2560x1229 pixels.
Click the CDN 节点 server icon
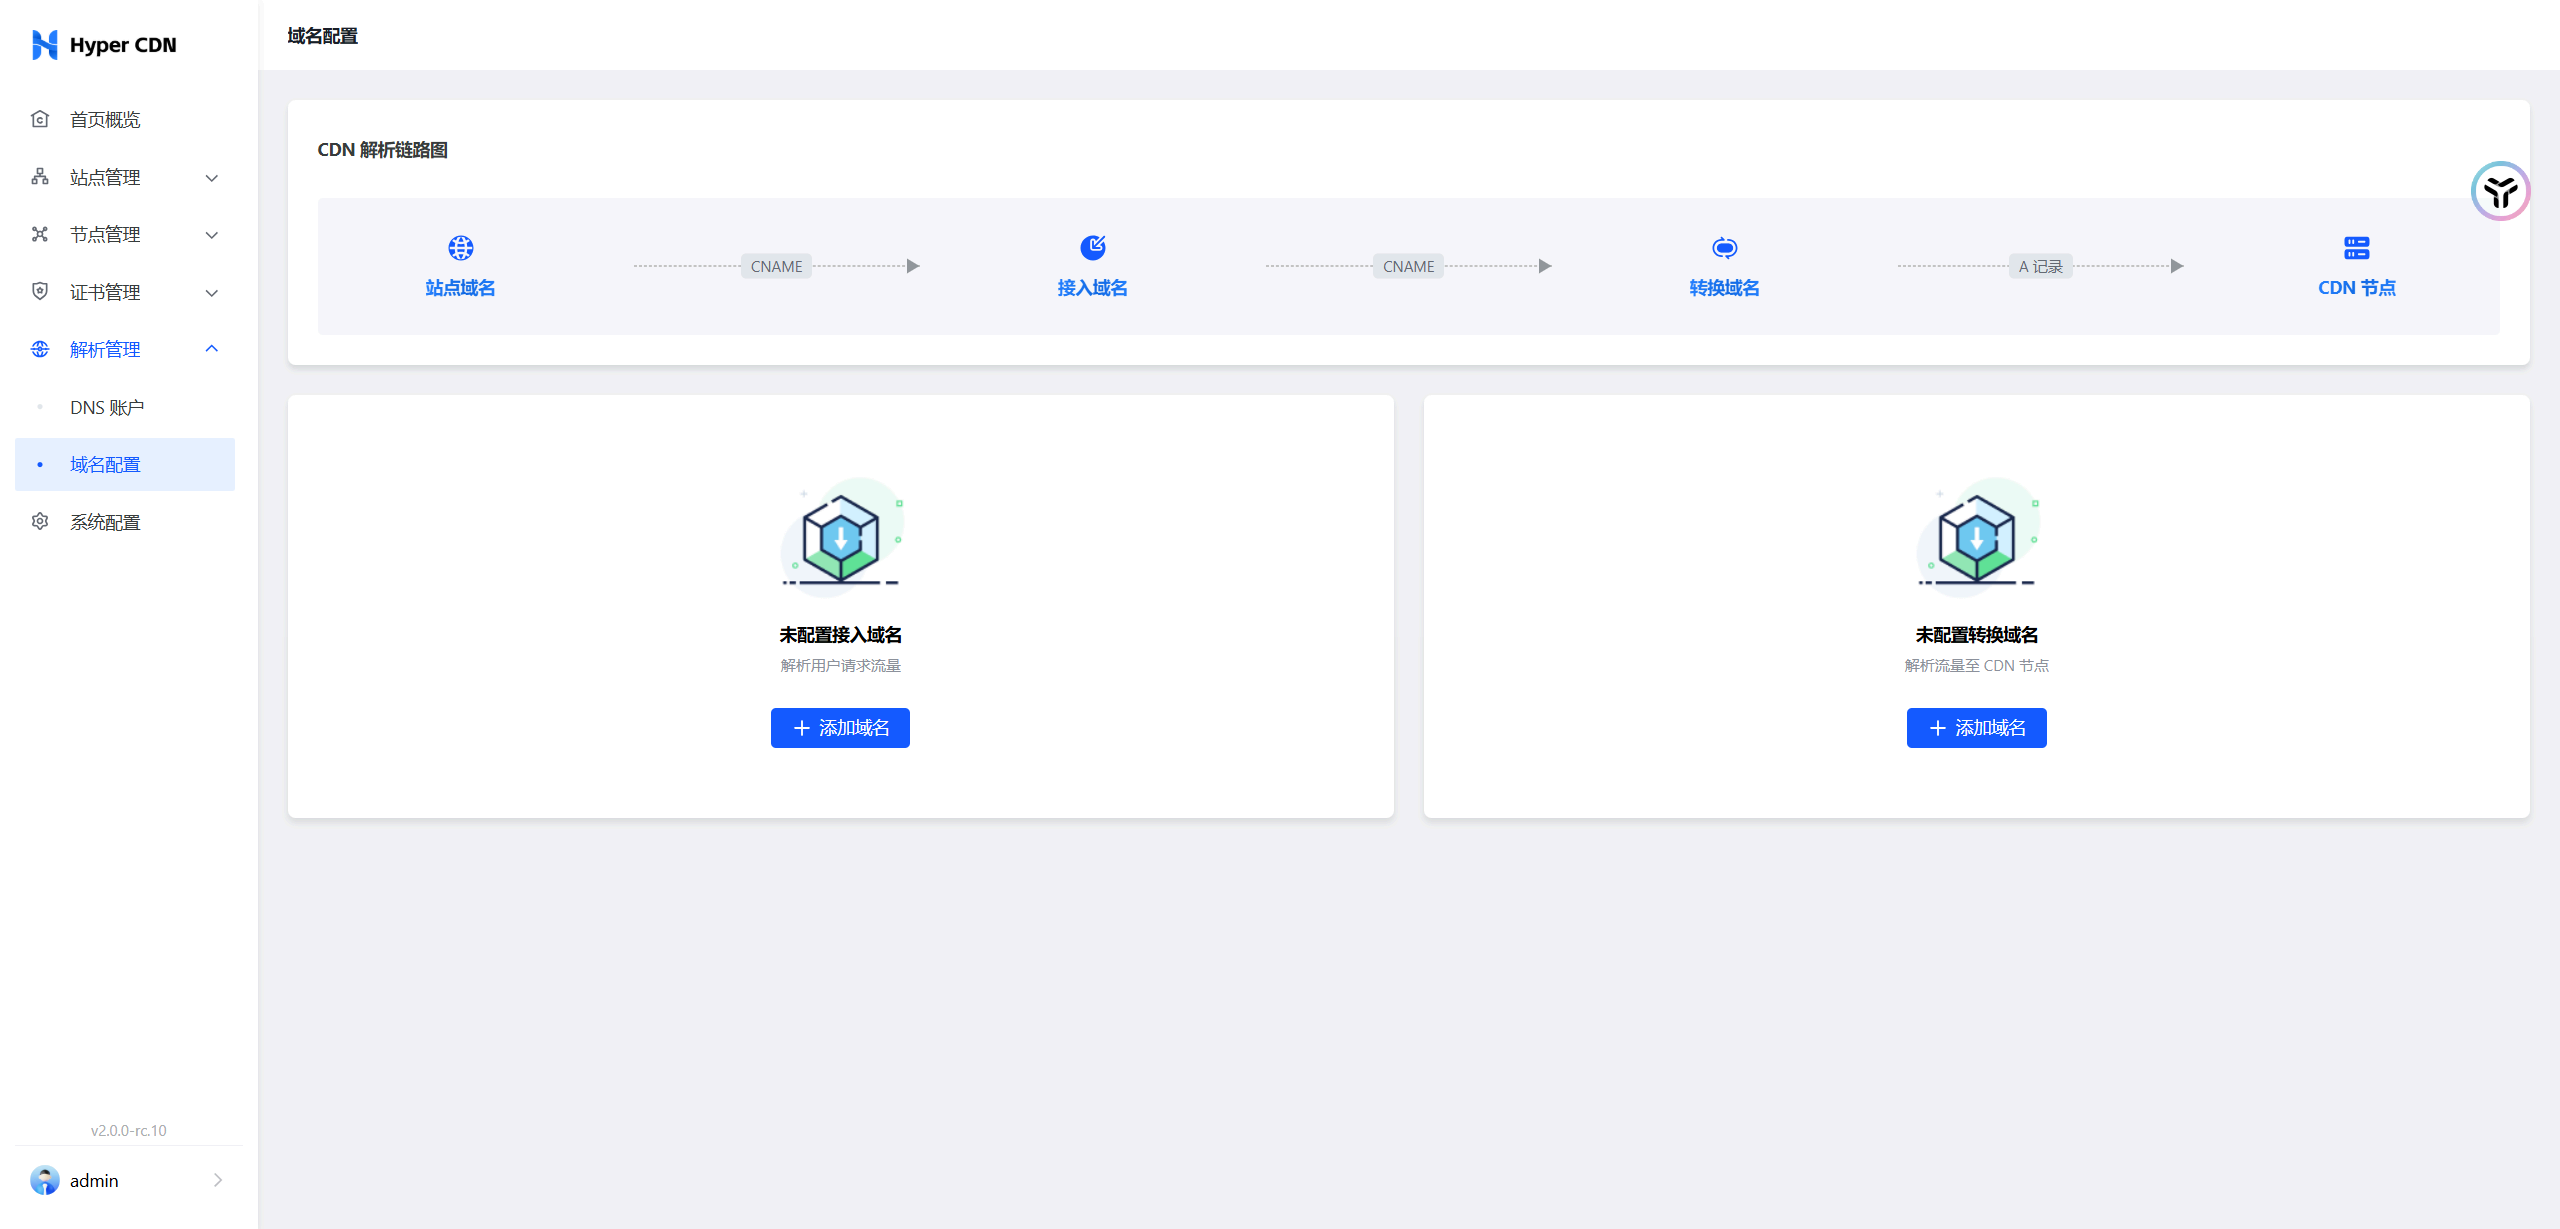click(x=2356, y=247)
